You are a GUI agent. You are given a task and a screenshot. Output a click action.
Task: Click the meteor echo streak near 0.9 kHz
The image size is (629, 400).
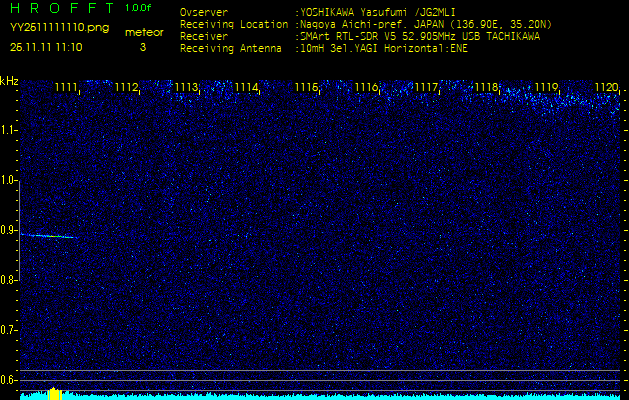point(47,236)
